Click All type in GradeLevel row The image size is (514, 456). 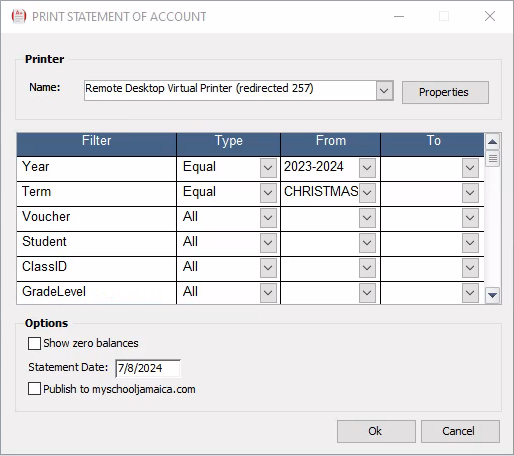click(190, 291)
